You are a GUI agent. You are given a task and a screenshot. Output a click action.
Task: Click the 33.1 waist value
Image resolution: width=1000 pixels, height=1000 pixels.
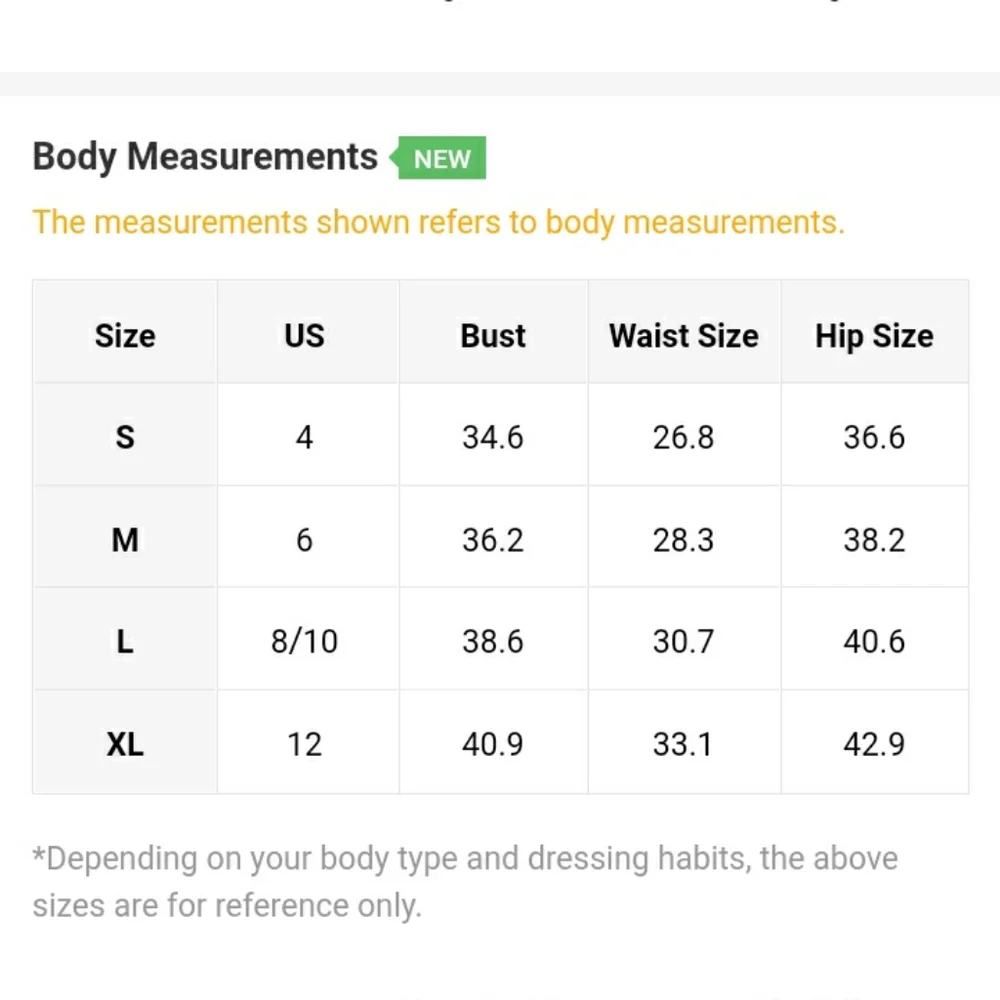682,744
